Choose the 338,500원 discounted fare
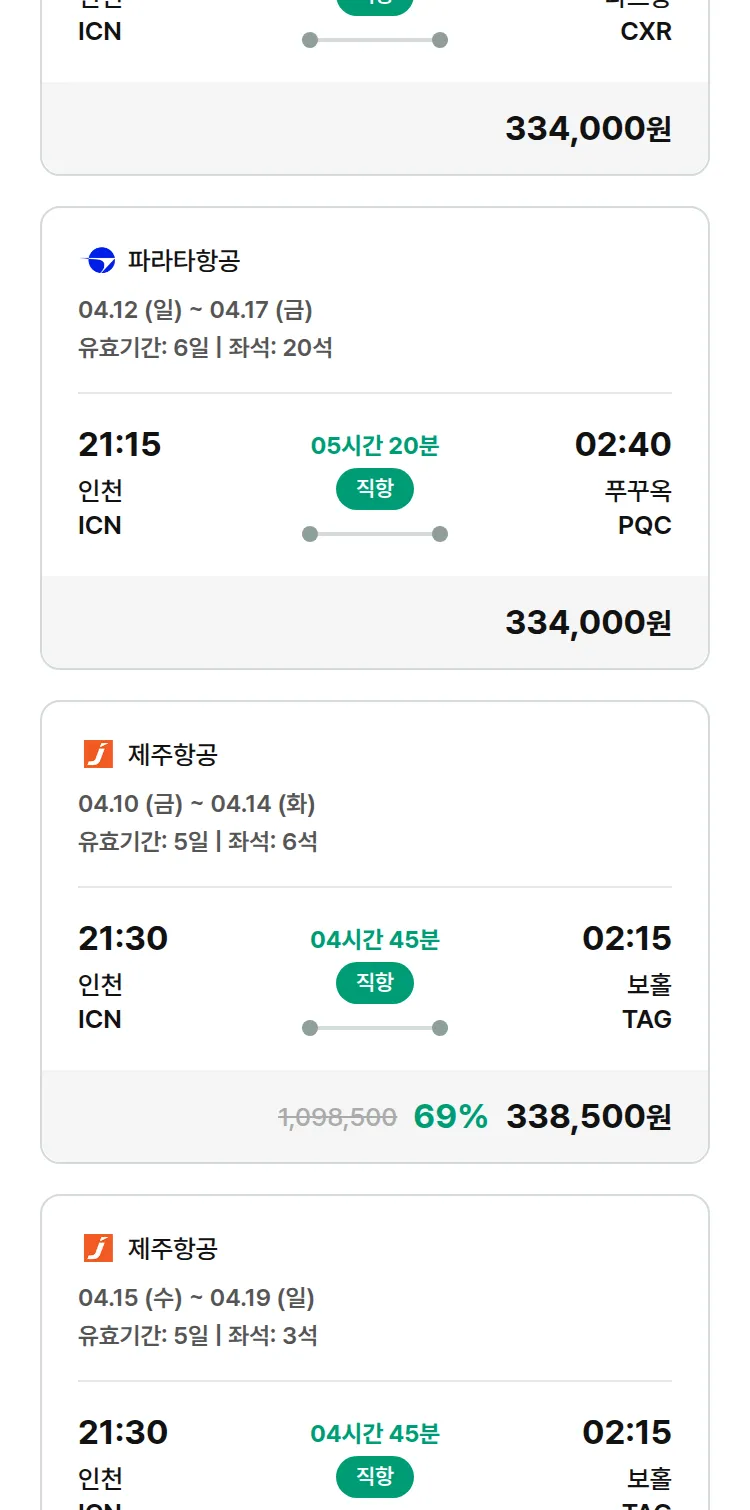The image size is (750, 1510). 588,1117
